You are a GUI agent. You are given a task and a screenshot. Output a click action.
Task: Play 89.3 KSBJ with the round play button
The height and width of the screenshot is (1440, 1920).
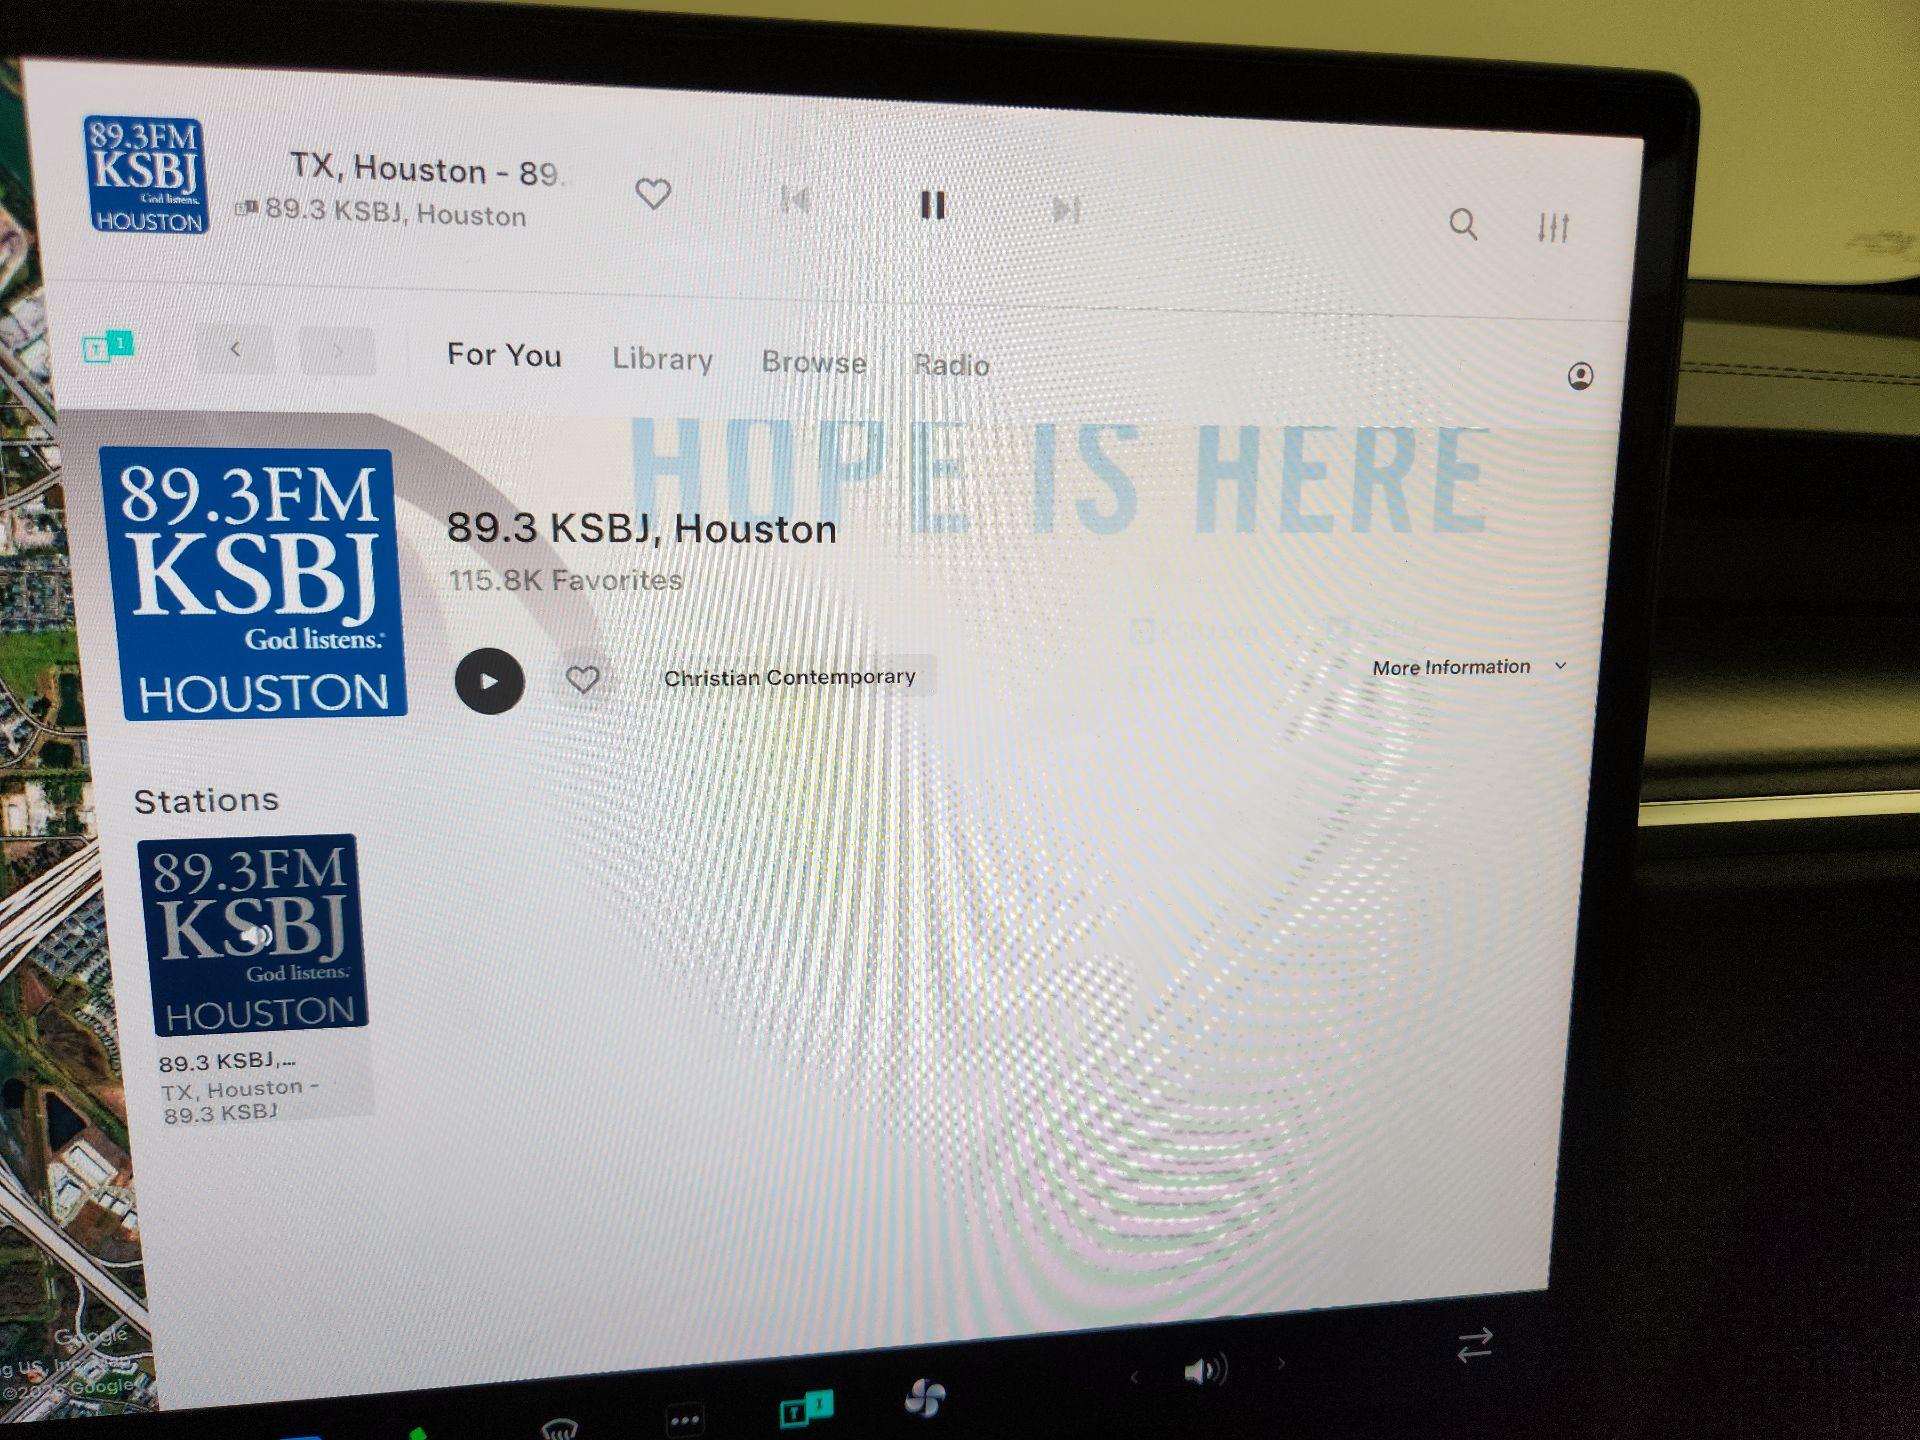[x=489, y=681]
